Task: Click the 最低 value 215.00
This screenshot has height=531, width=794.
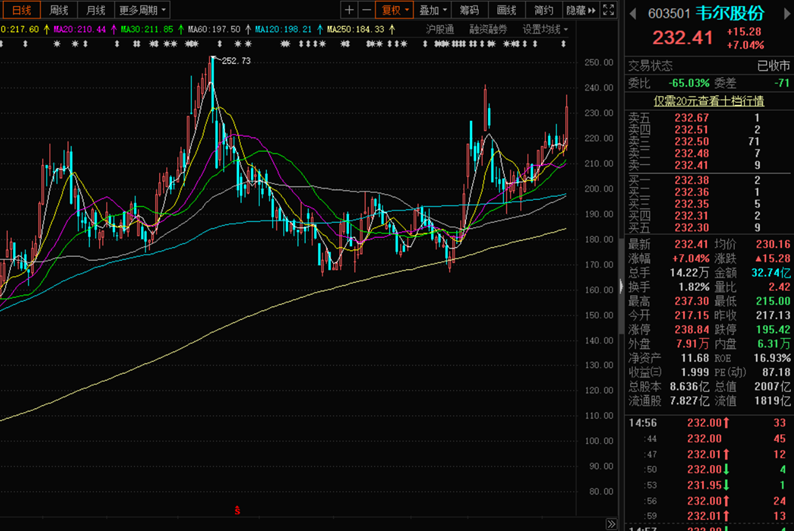Action: click(773, 301)
